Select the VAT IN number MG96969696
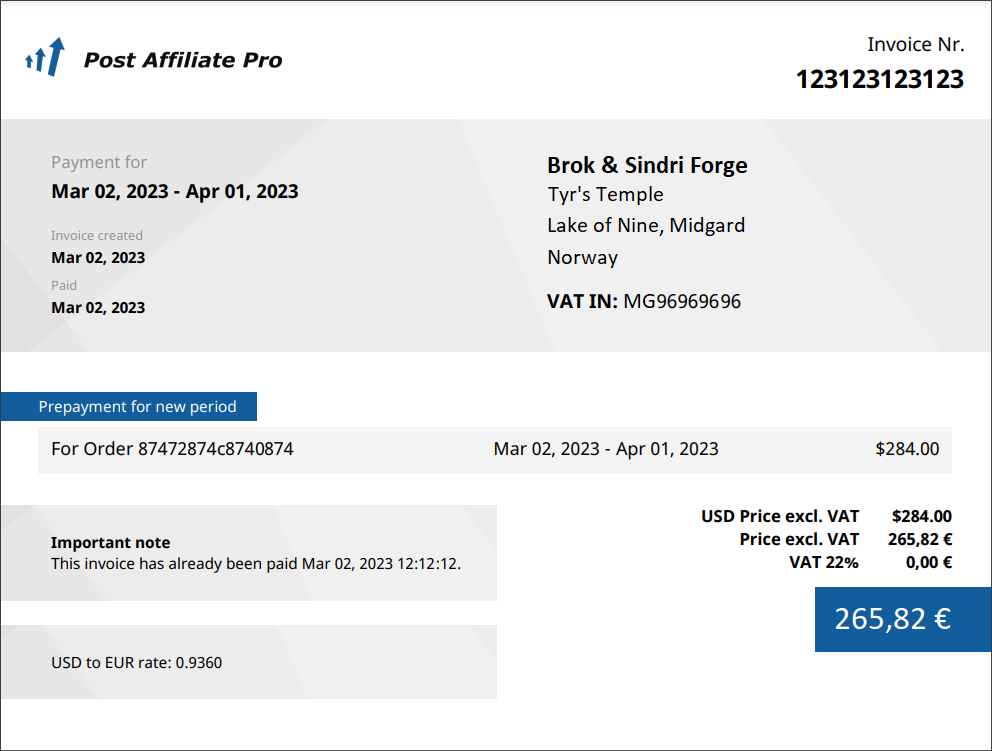The height and width of the screenshot is (751, 992). pos(682,301)
